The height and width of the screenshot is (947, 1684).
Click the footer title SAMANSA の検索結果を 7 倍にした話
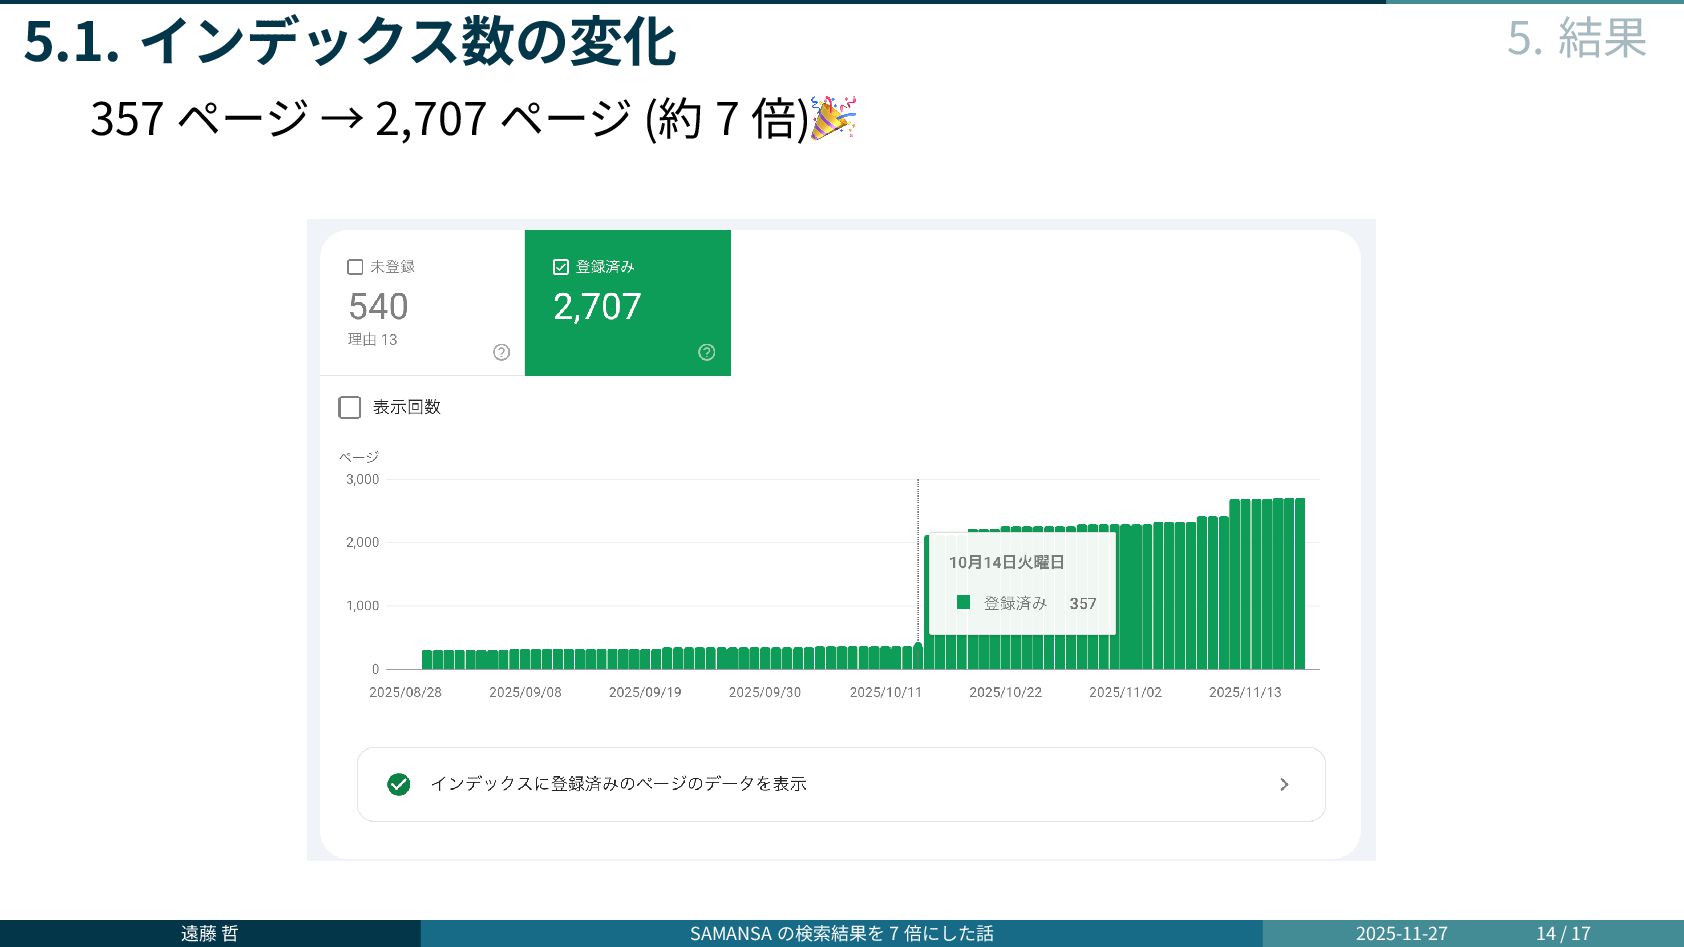842,933
